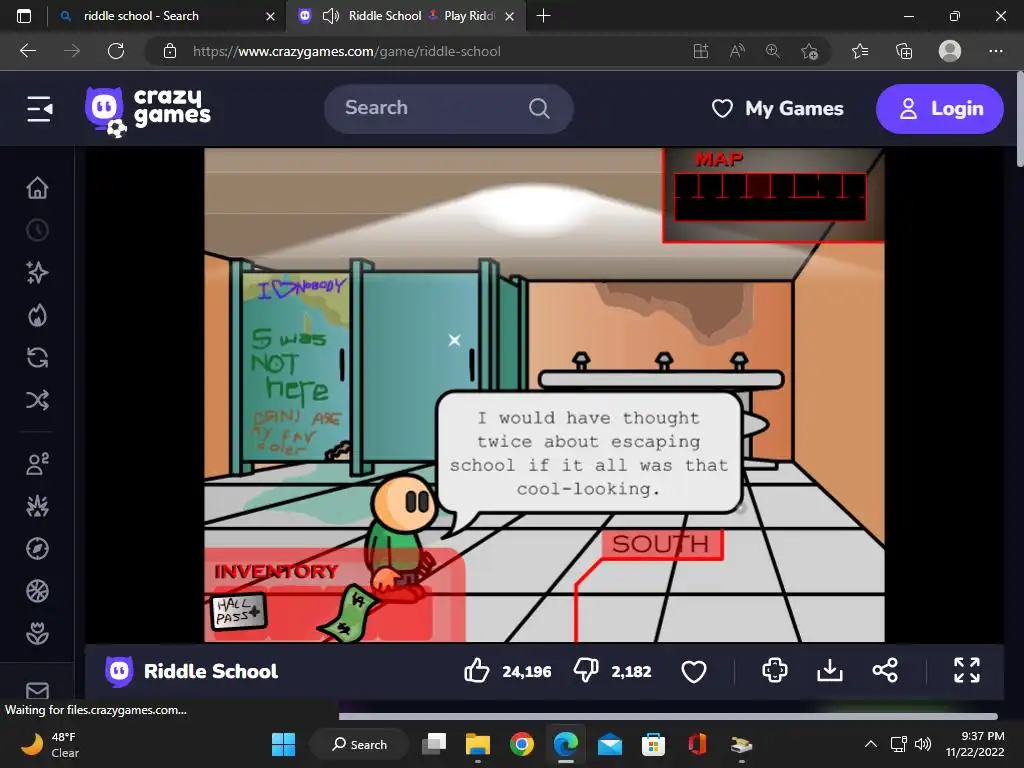Open Recently played clock icon
This screenshot has height=768, width=1024.
tap(37, 230)
